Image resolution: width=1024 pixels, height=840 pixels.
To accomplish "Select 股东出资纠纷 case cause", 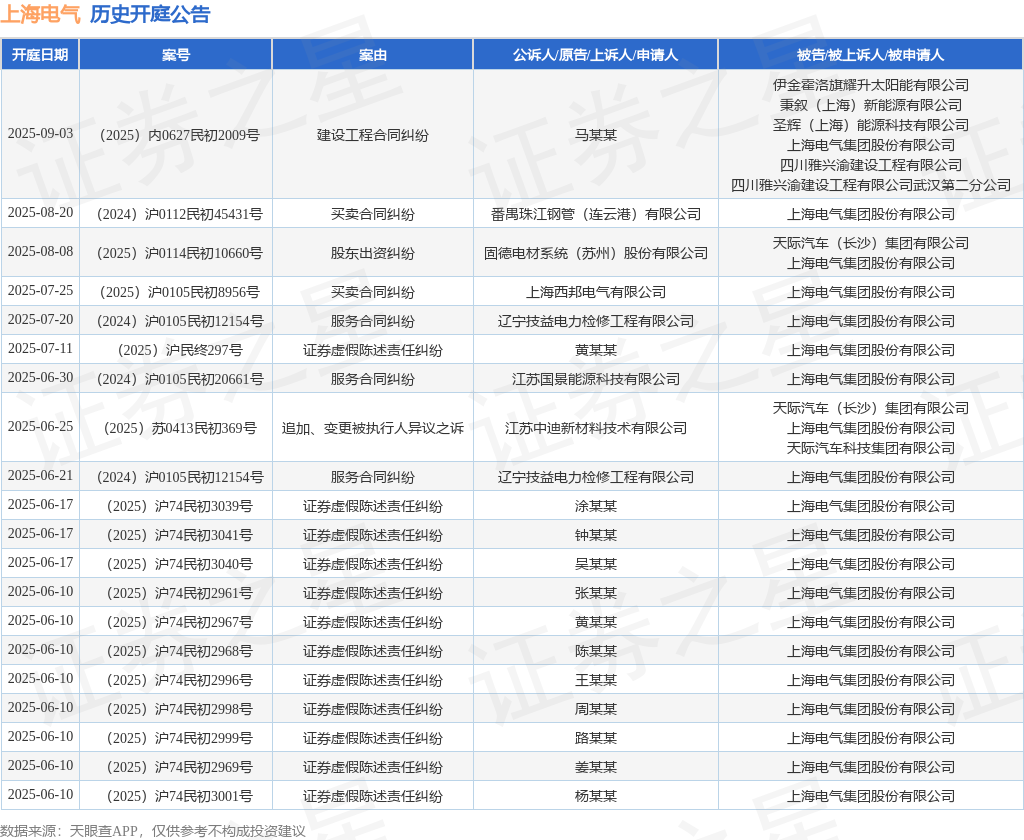I will point(372,253).
